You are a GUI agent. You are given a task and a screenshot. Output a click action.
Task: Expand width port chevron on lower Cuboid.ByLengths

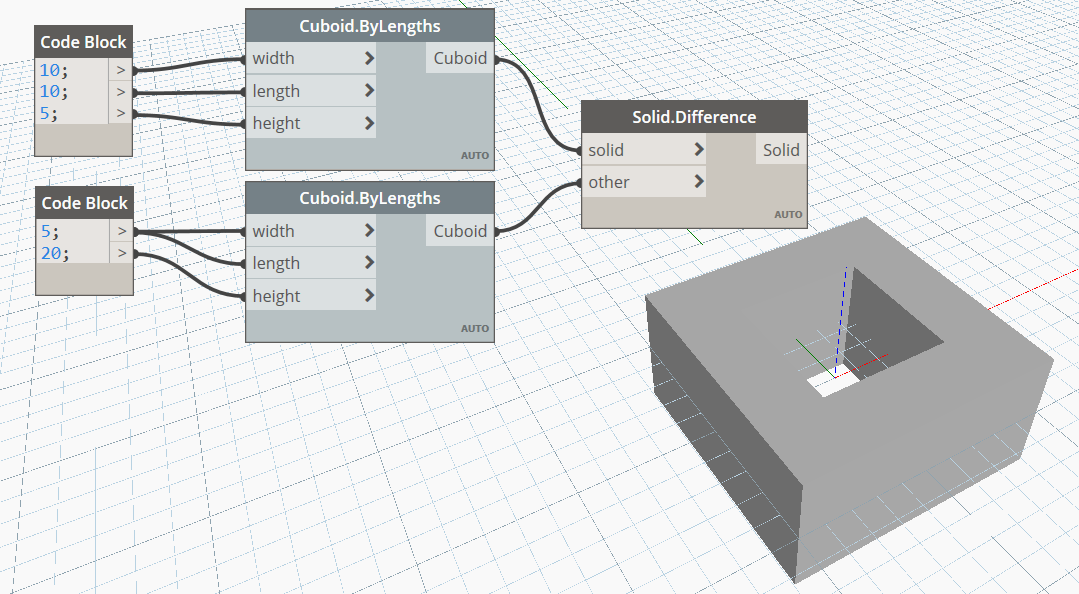tap(370, 231)
